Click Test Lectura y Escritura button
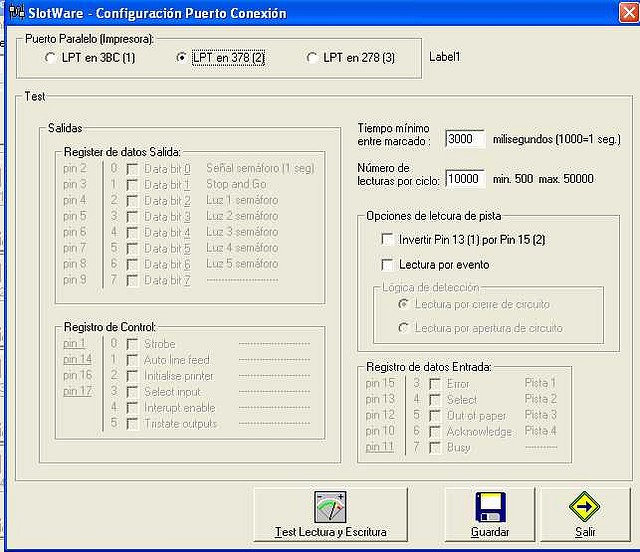Screen dimensions: 640x552 tap(330, 514)
